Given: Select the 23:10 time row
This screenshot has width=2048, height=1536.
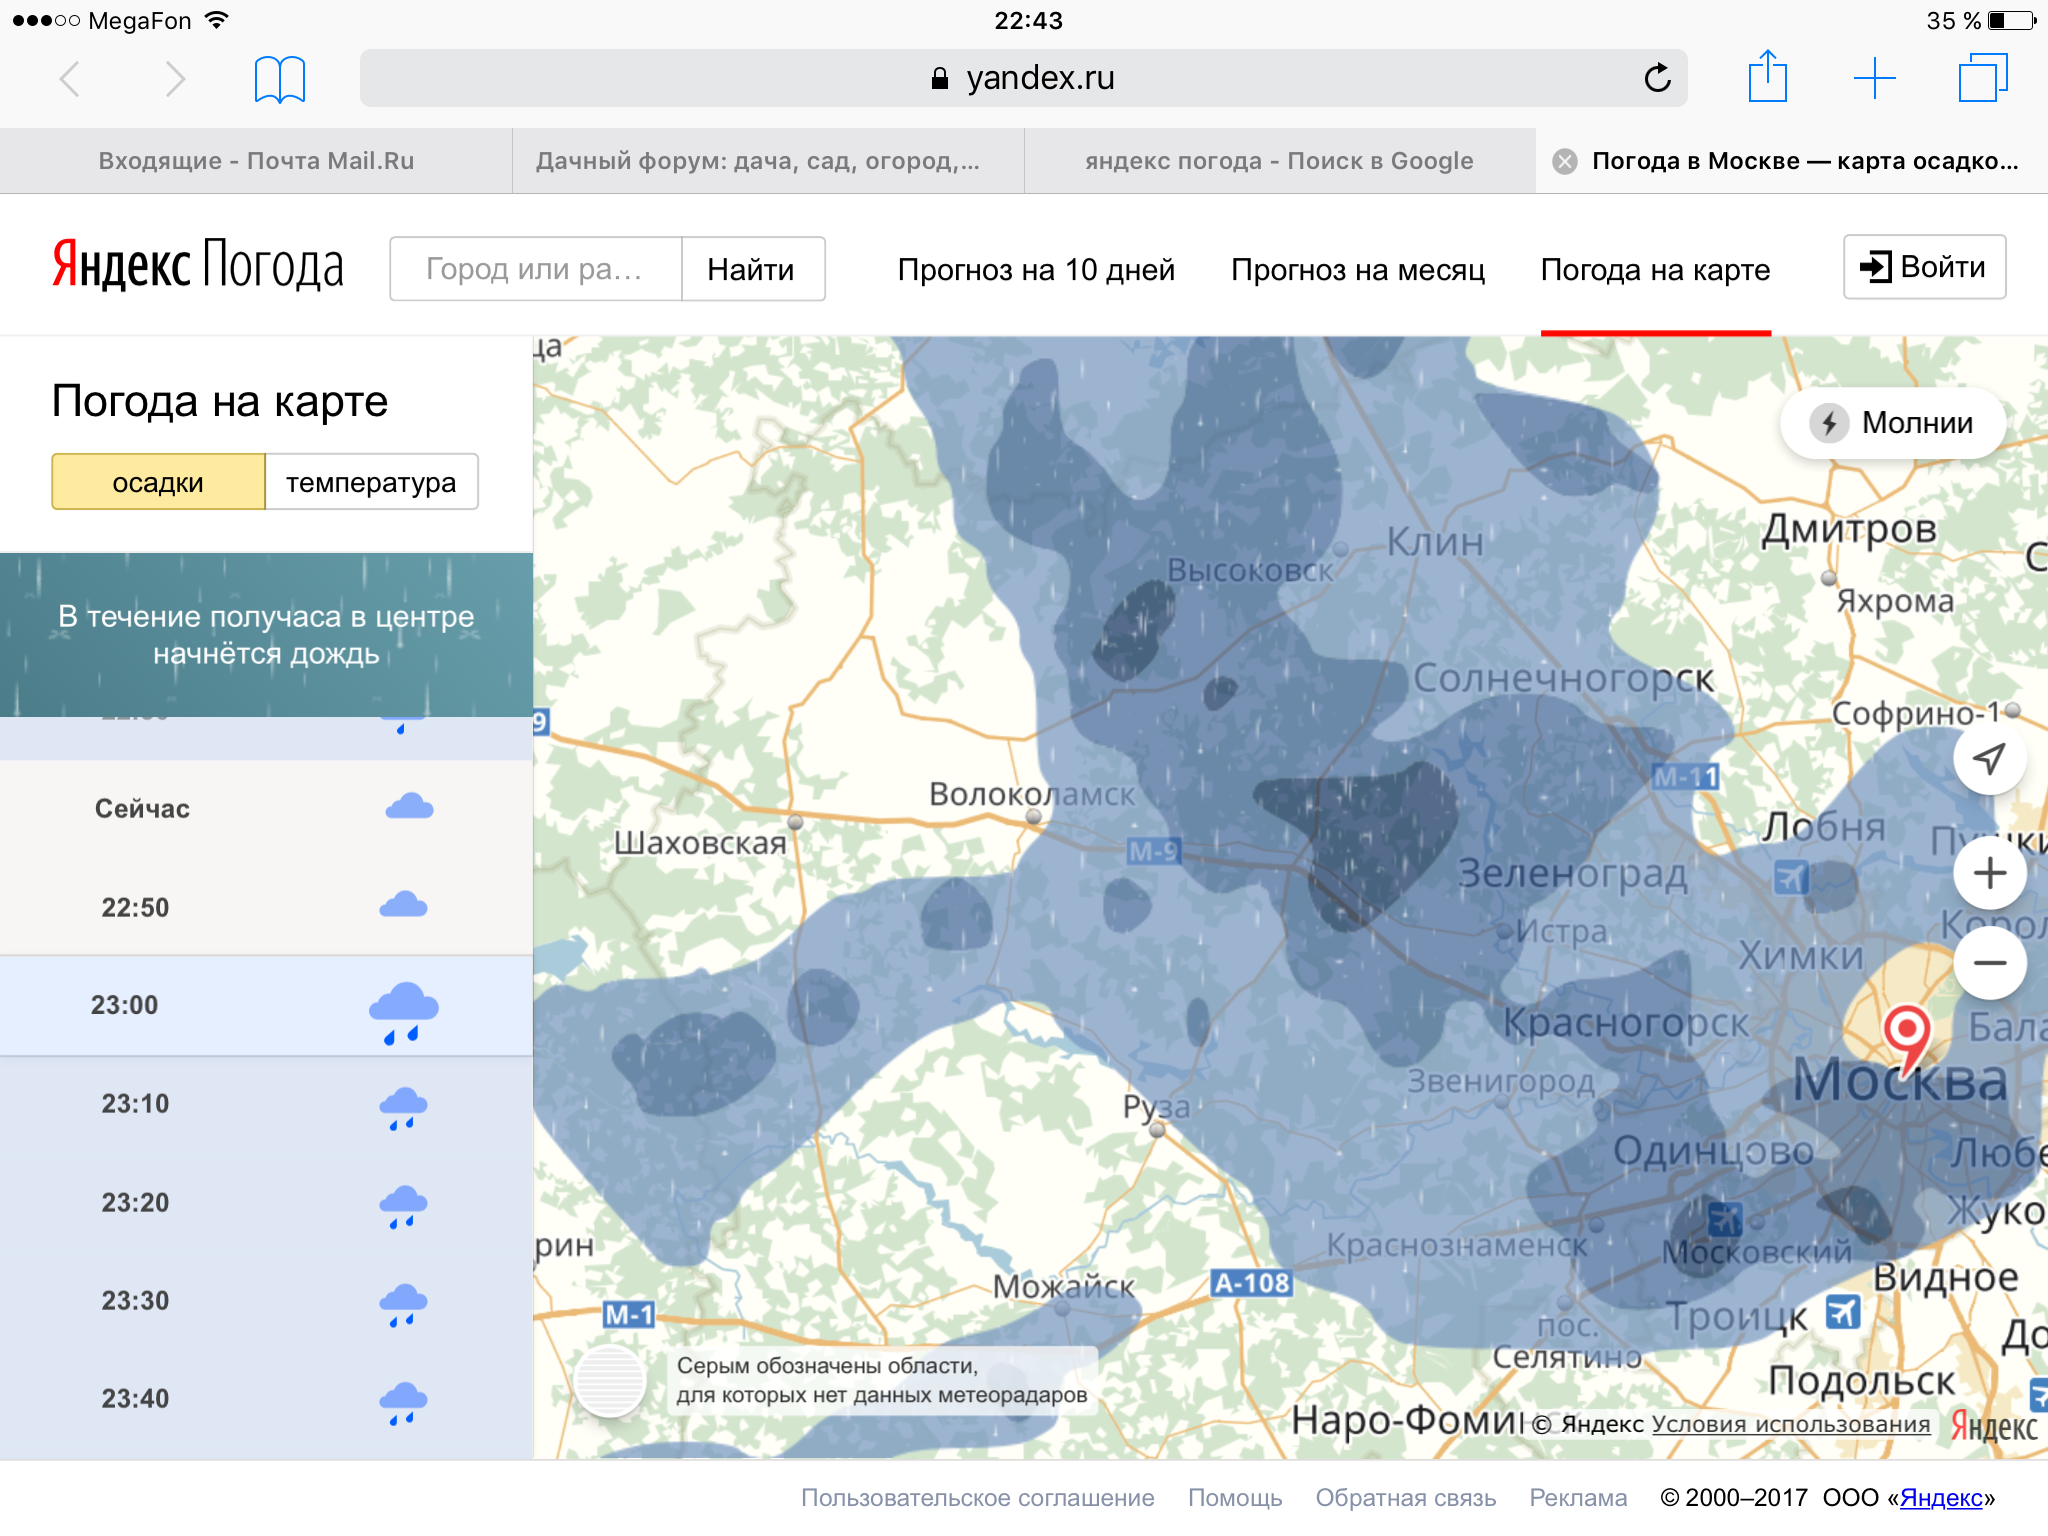Looking at the screenshot, I should [x=266, y=1104].
